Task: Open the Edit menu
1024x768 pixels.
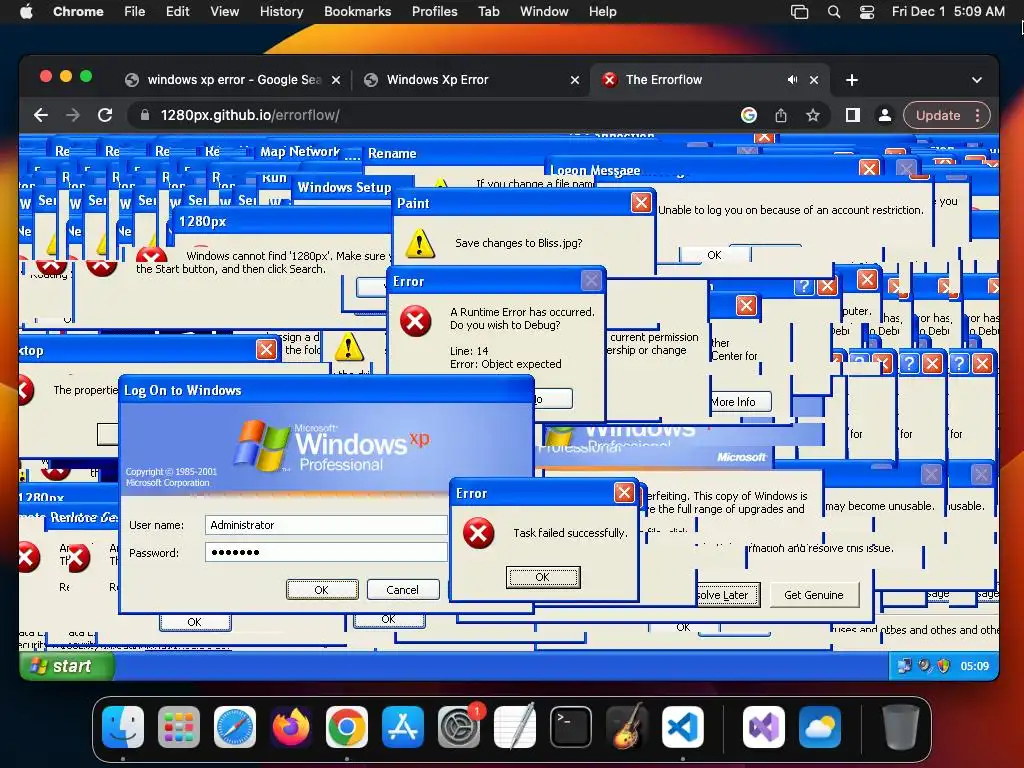Action: point(177,11)
